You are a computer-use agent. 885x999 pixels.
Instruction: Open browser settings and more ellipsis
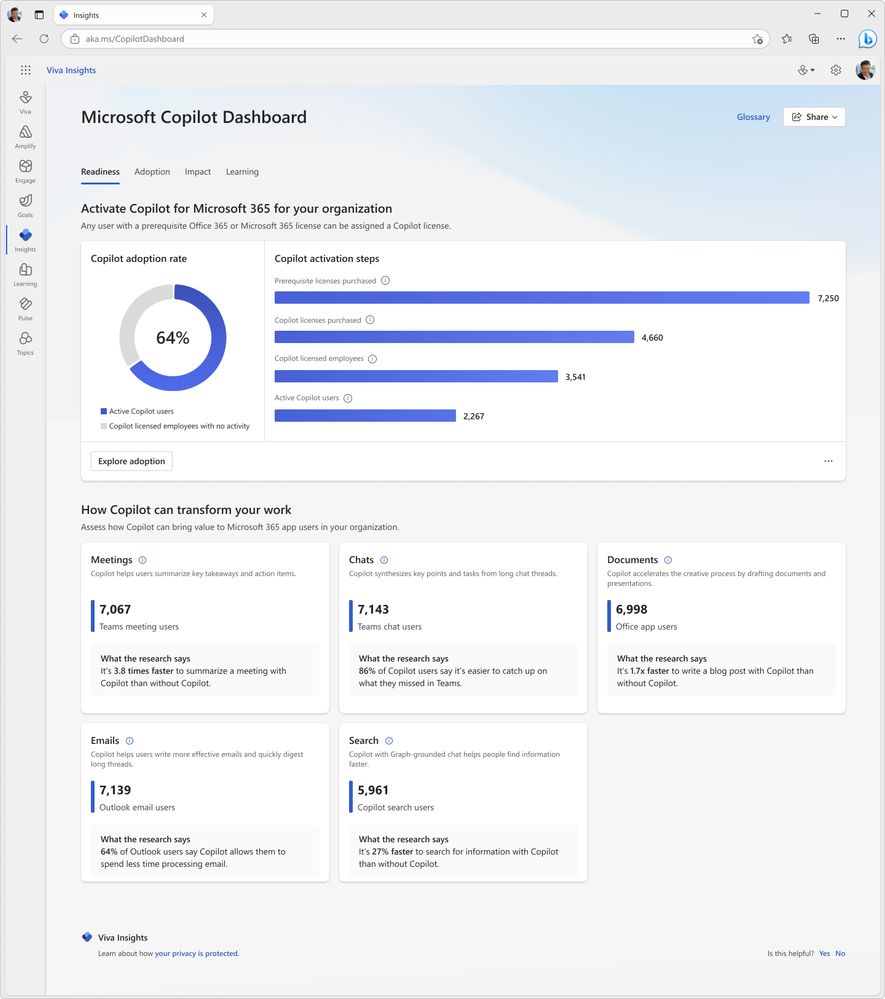tap(841, 39)
